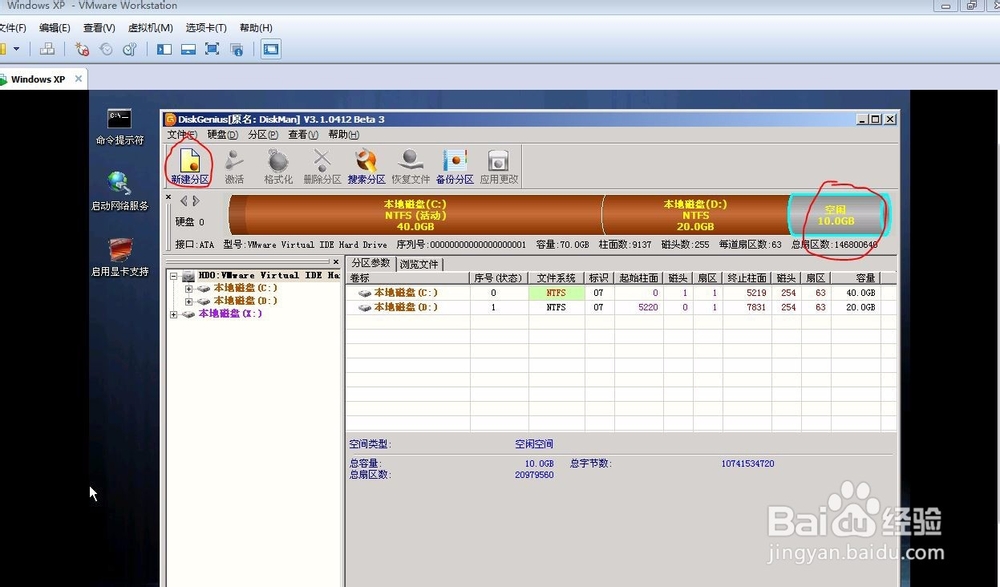Image resolution: width=1000 pixels, height=587 pixels.
Task: Close the disk map pane with X
Action: point(168,197)
